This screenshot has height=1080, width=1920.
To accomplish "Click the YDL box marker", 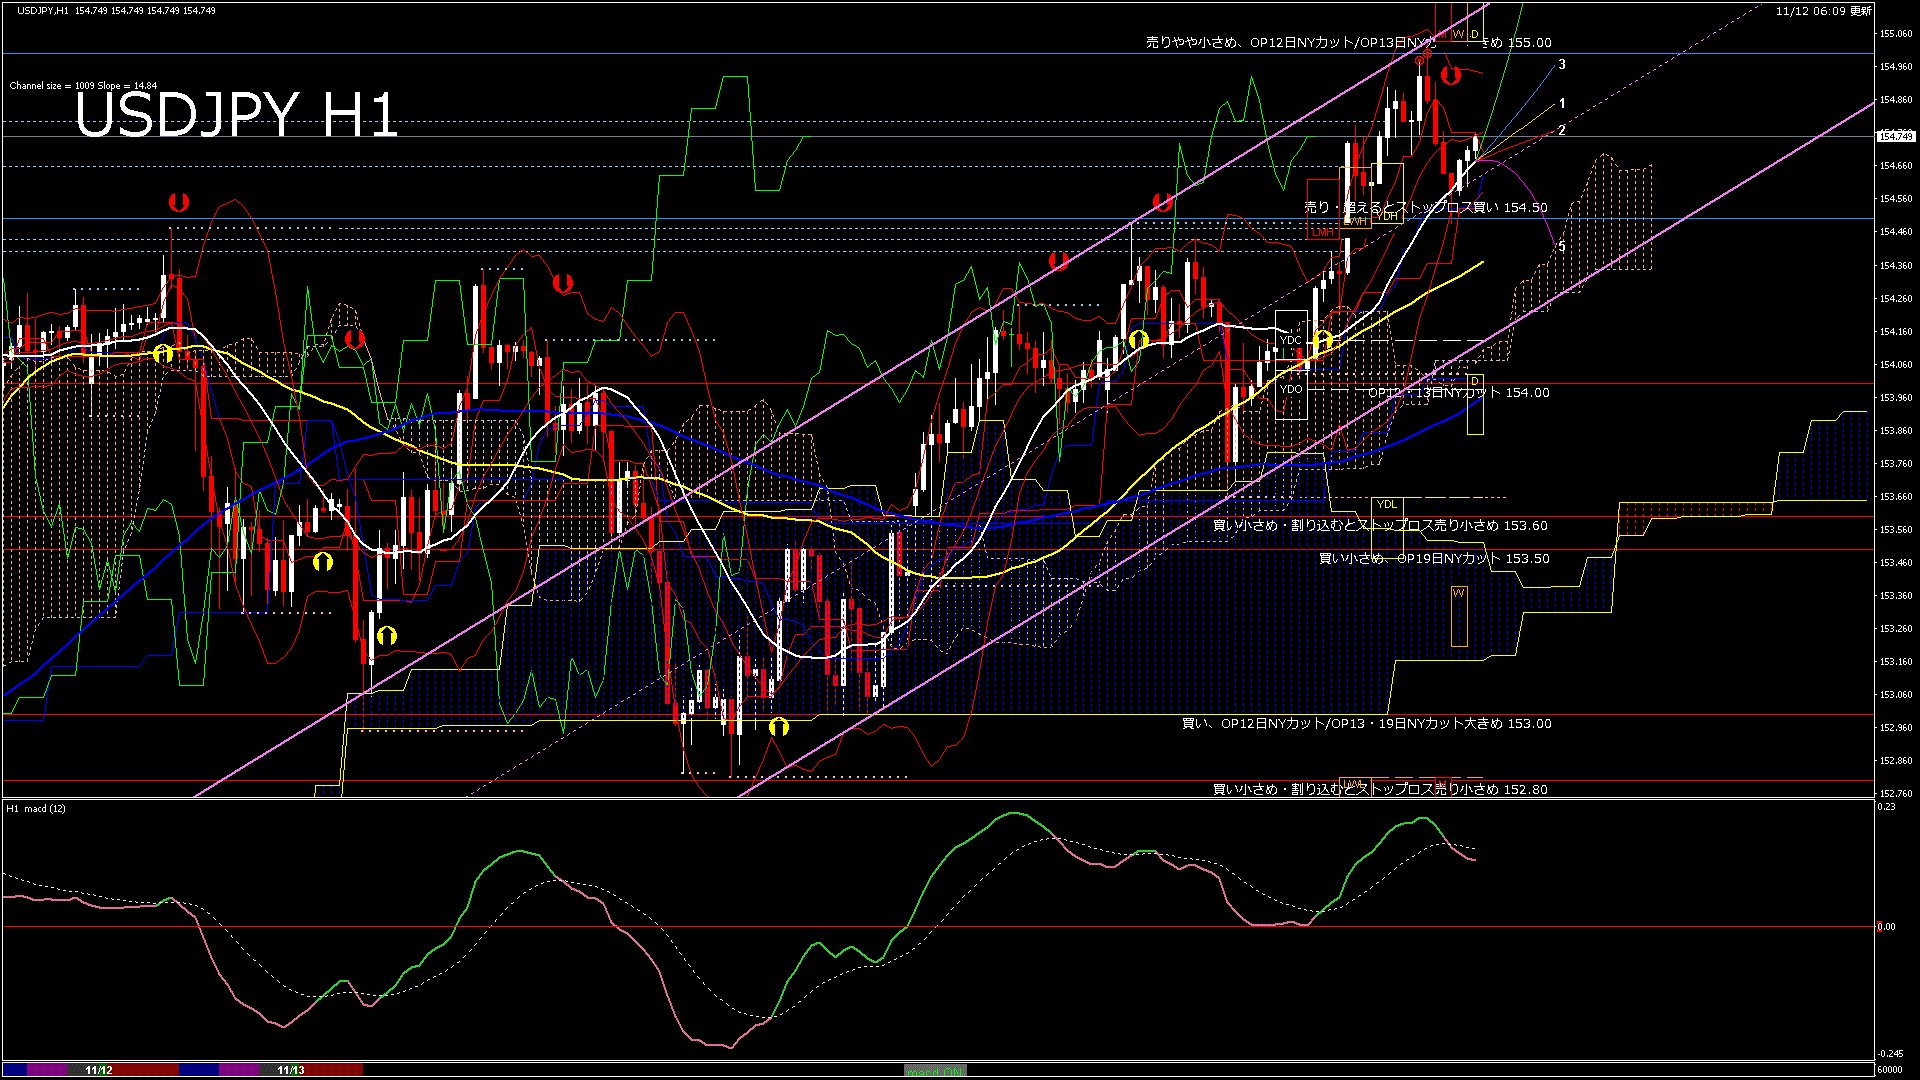I will (1386, 504).
